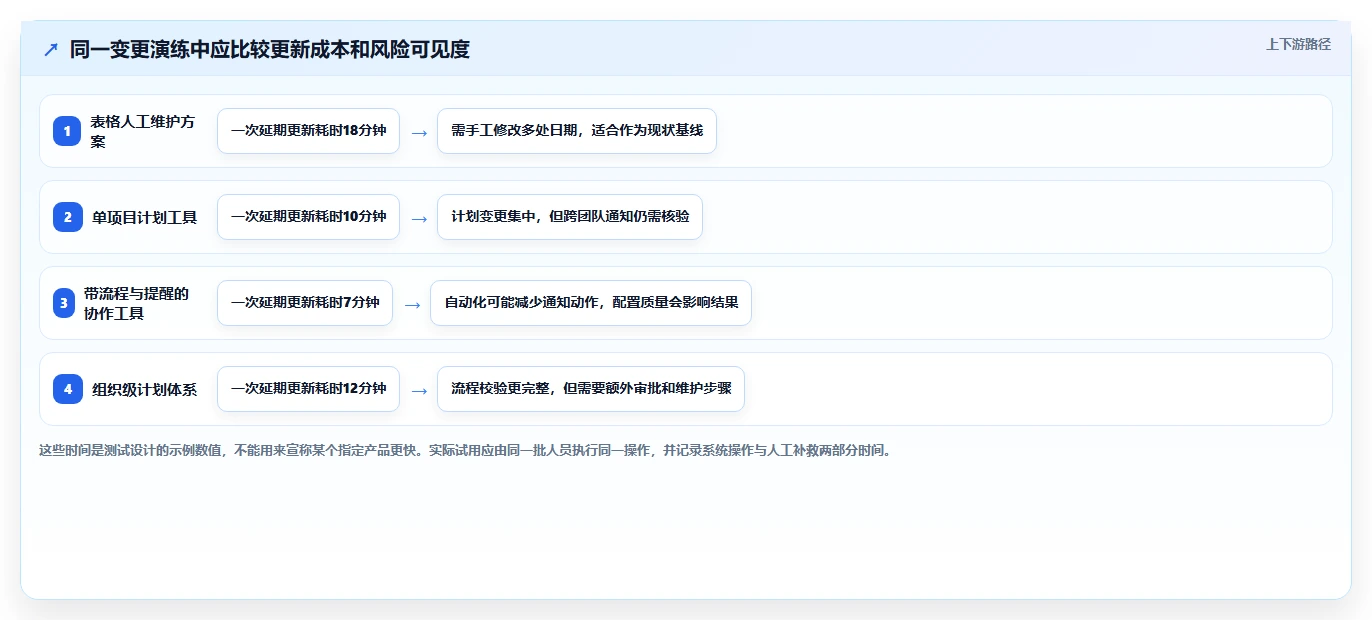Click the panel title 同一变更演练中应比较更新成本和风险可见度

[270, 49]
